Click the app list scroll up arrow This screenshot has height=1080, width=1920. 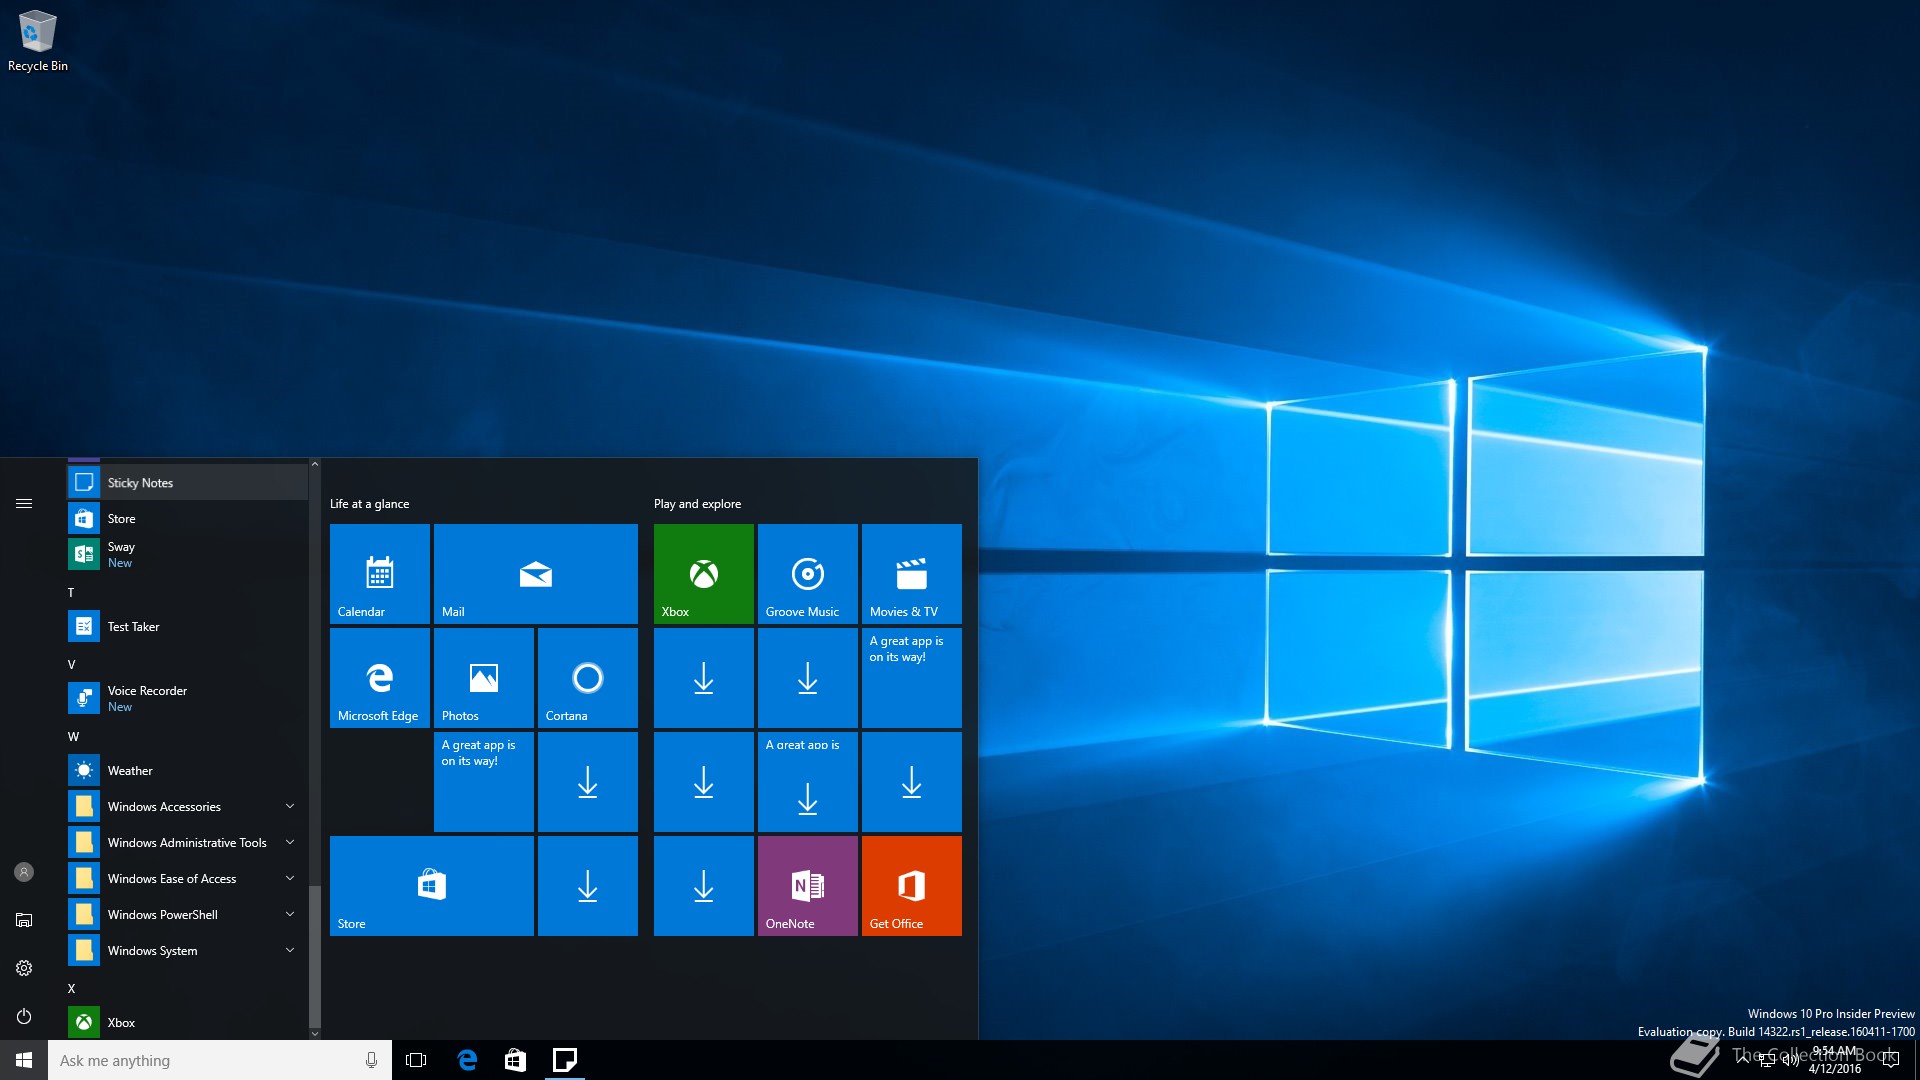pyautogui.click(x=315, y=464)
